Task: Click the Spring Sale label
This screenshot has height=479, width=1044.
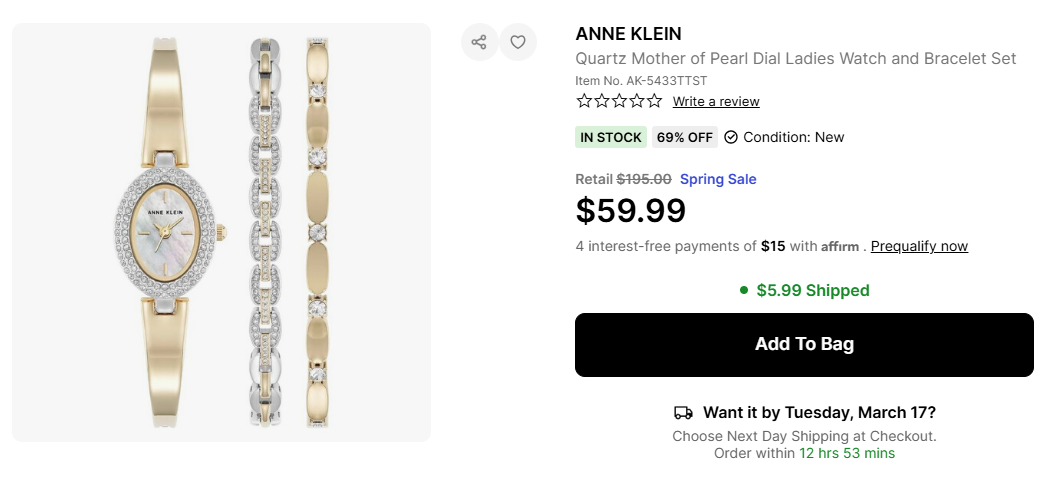Action: tap(718, 179)
